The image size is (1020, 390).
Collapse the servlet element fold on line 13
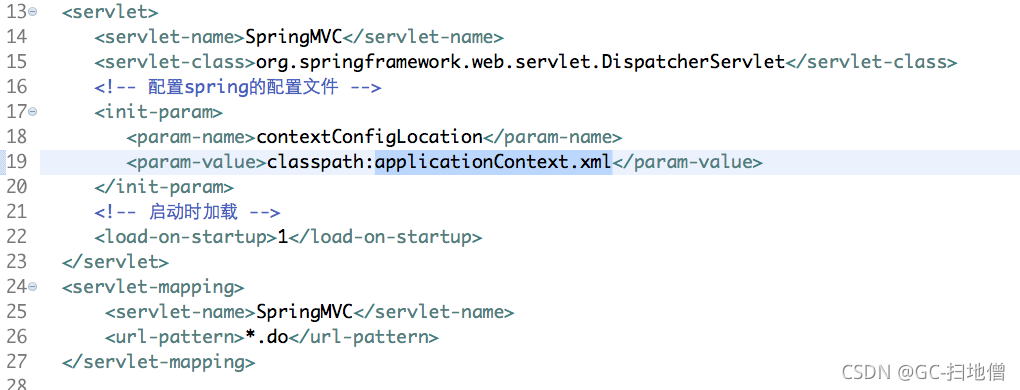[33, 12]
